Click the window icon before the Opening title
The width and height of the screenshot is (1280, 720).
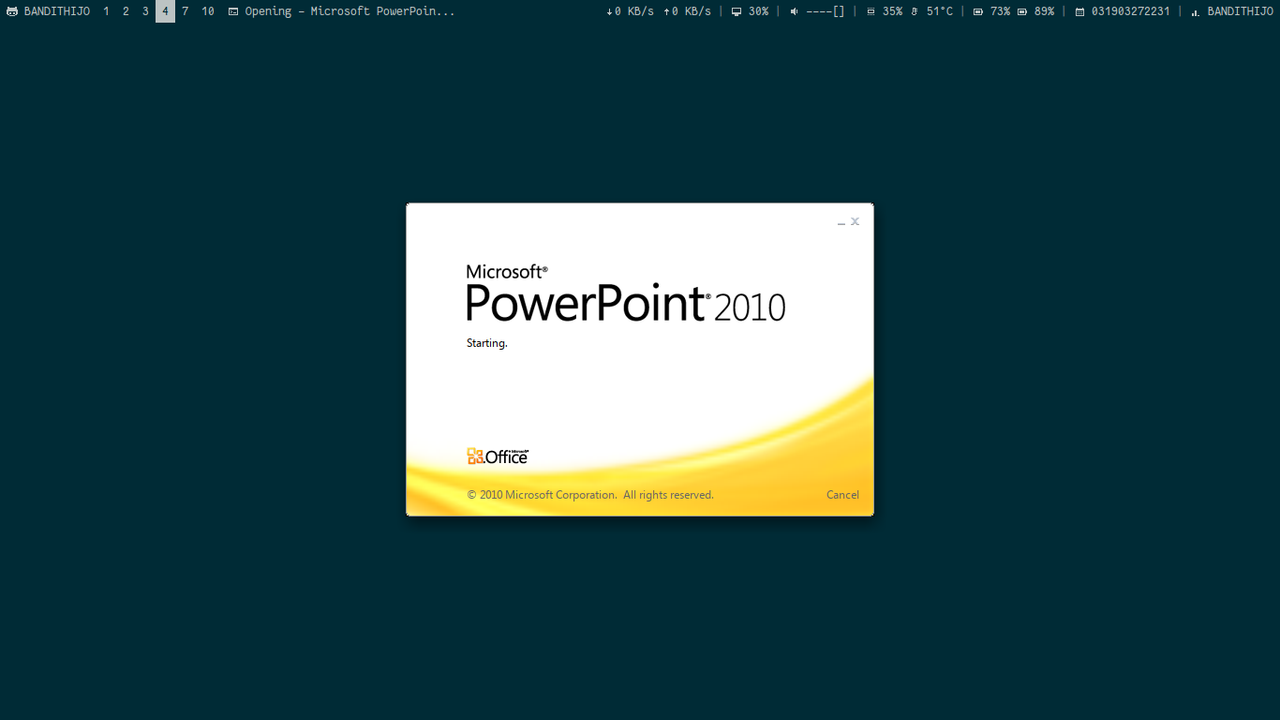[233, 11]
